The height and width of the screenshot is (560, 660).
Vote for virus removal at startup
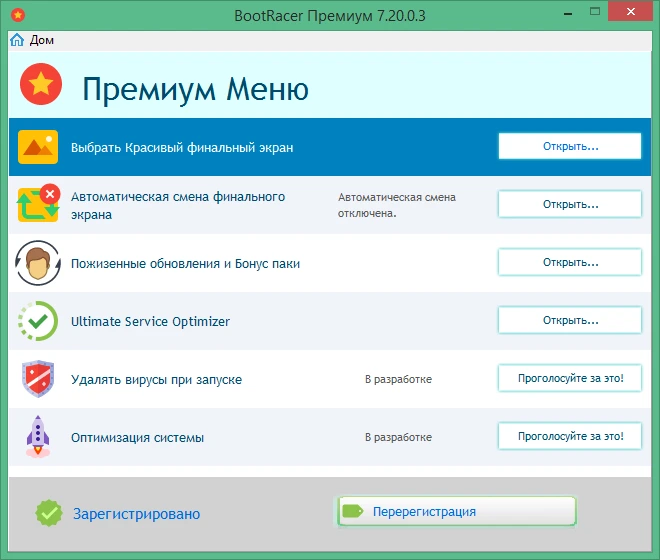click(570, 378)
